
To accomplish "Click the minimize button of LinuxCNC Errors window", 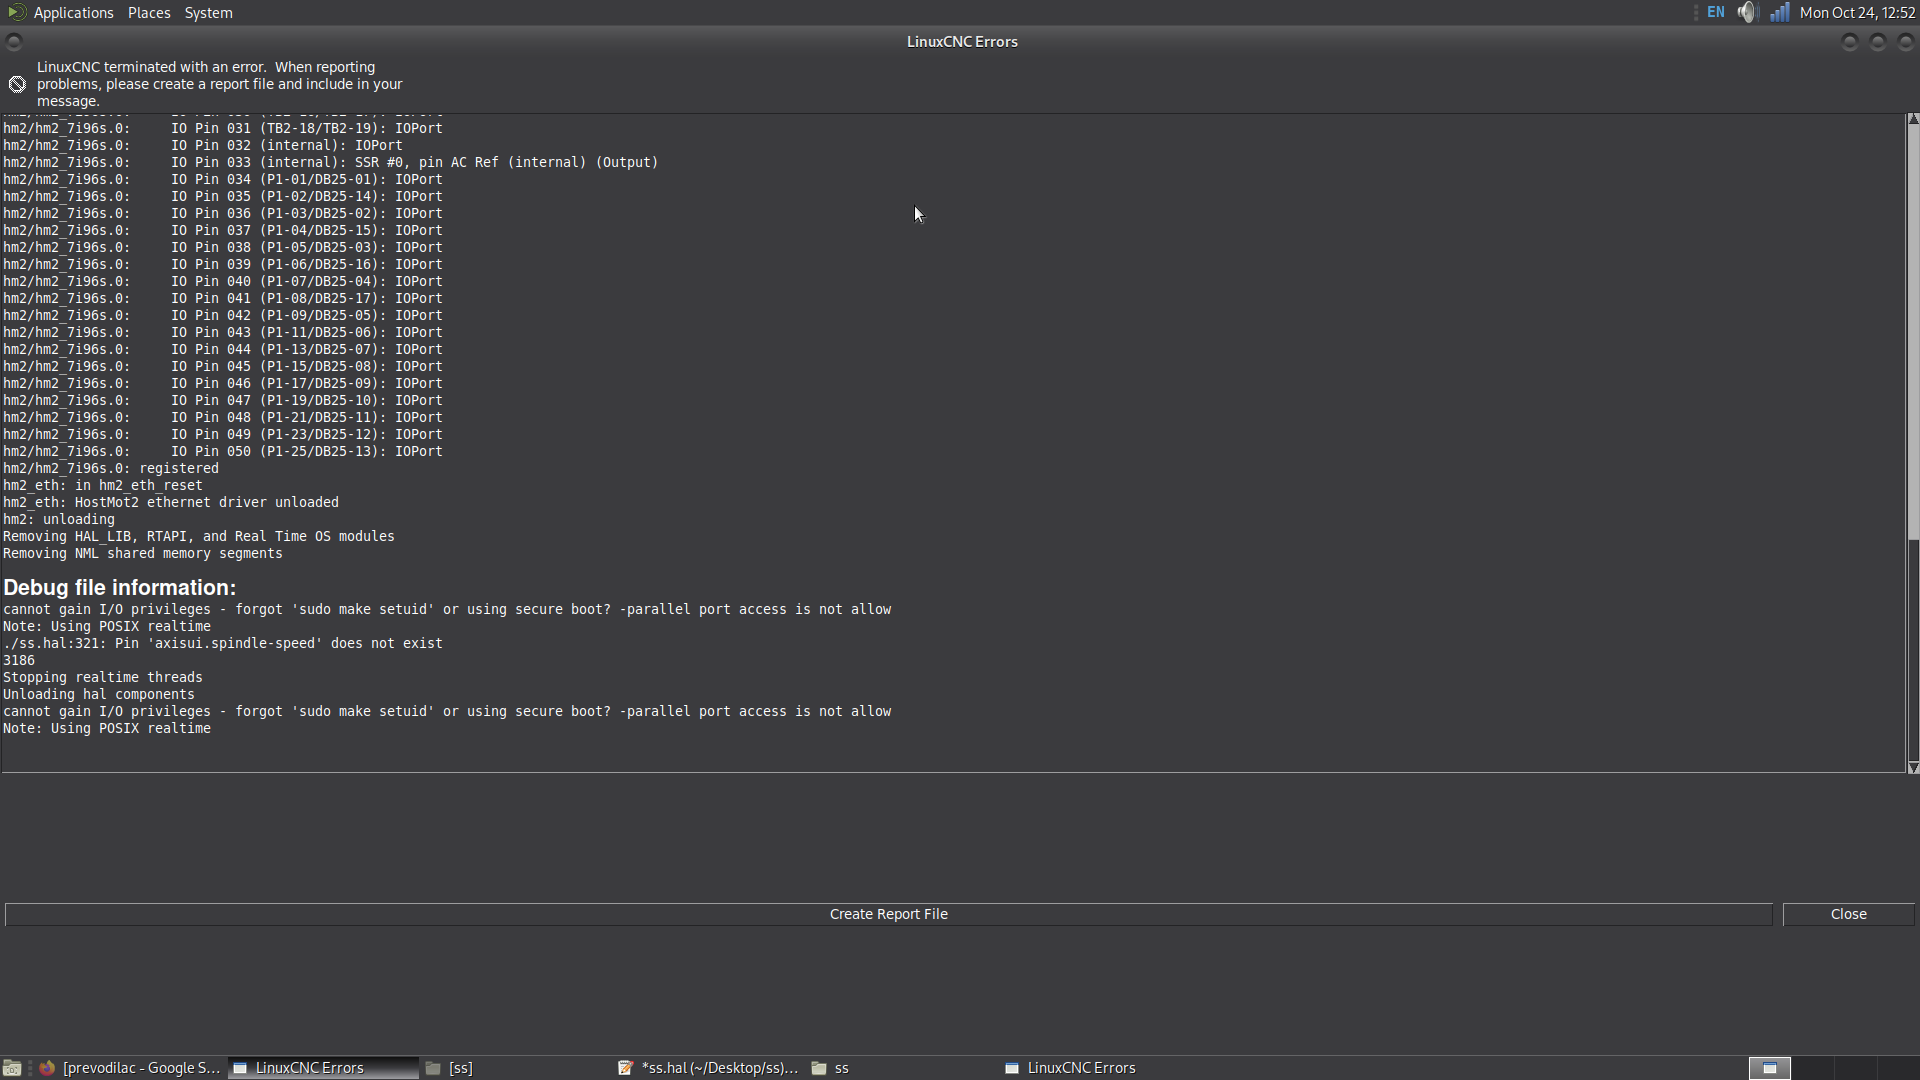I will tap(1850, 42).
